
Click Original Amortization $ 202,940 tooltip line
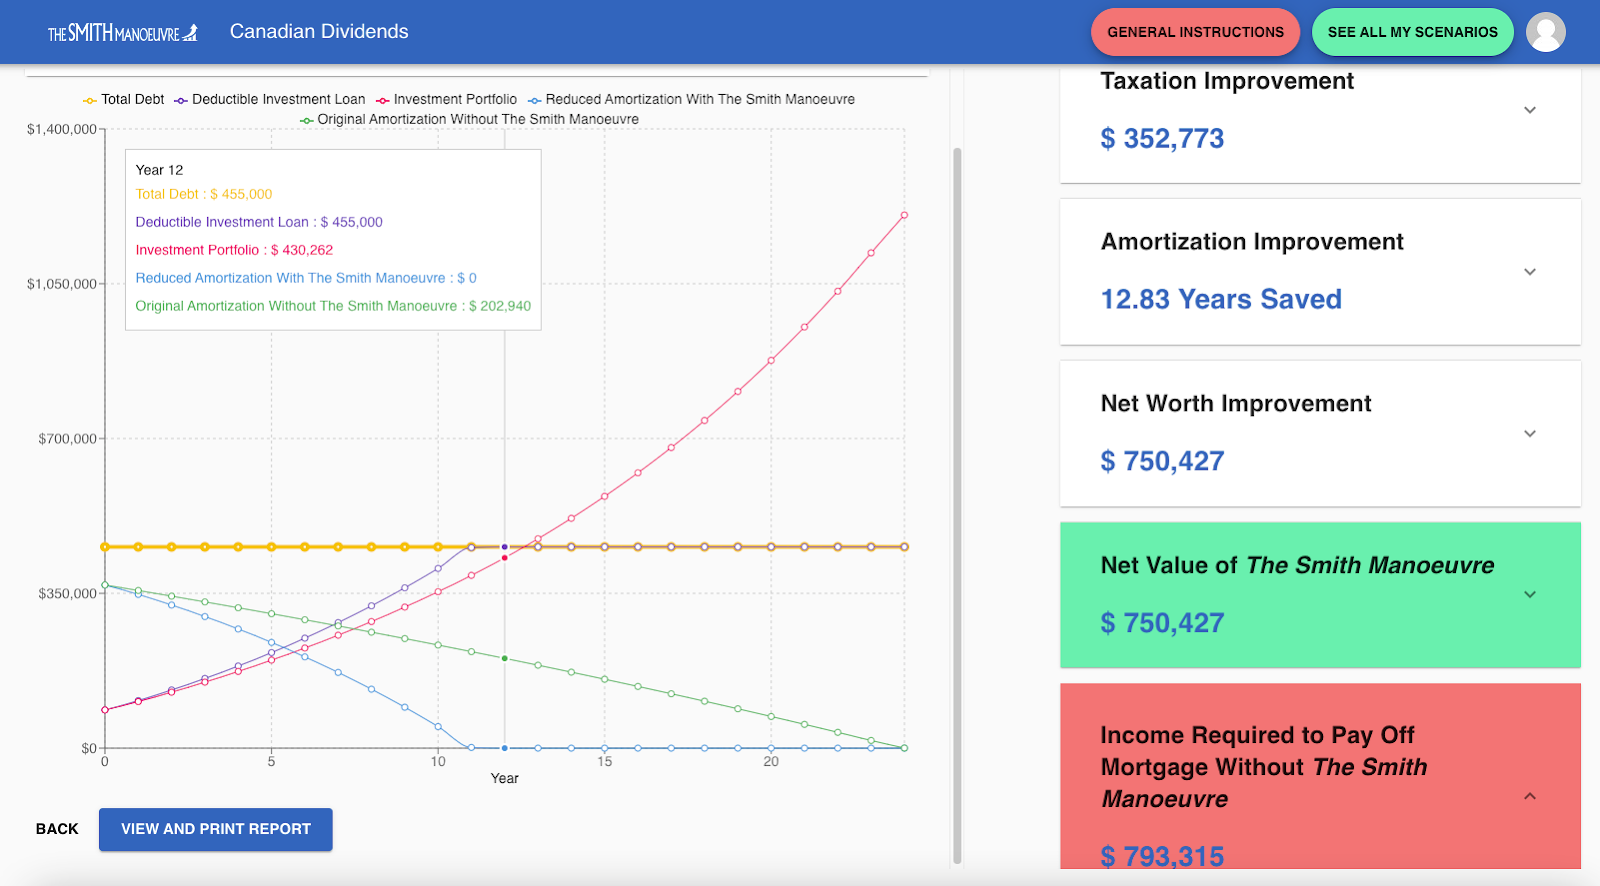[x=333, y=306]
